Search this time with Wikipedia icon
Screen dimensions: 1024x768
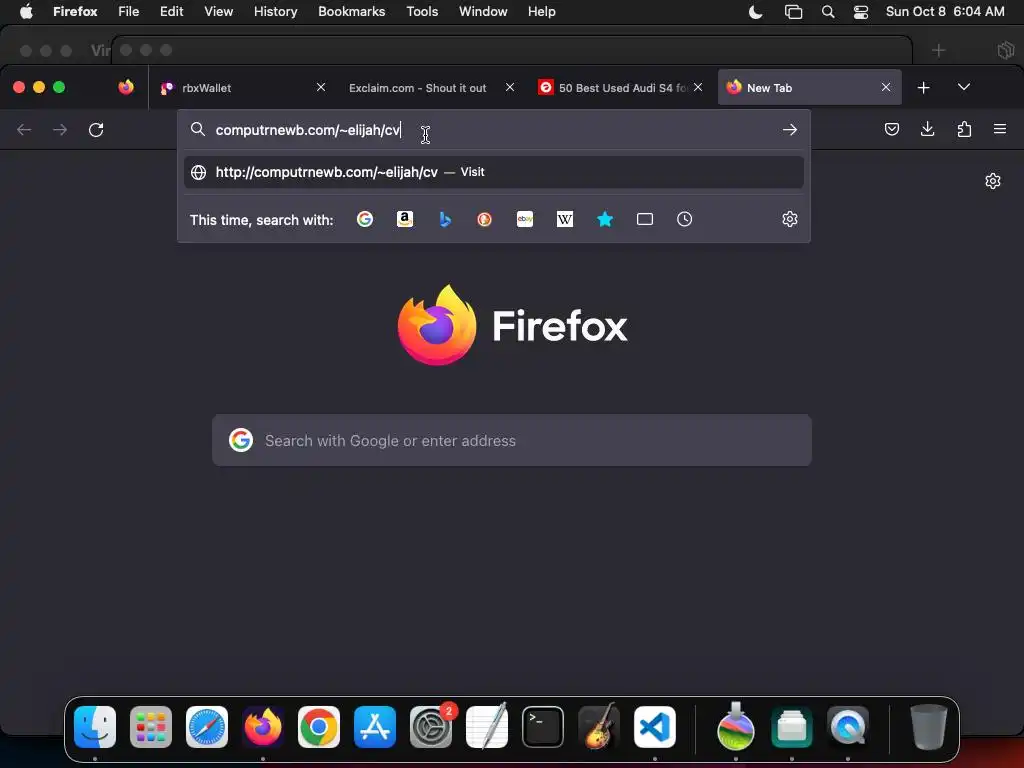click(565, 219)
